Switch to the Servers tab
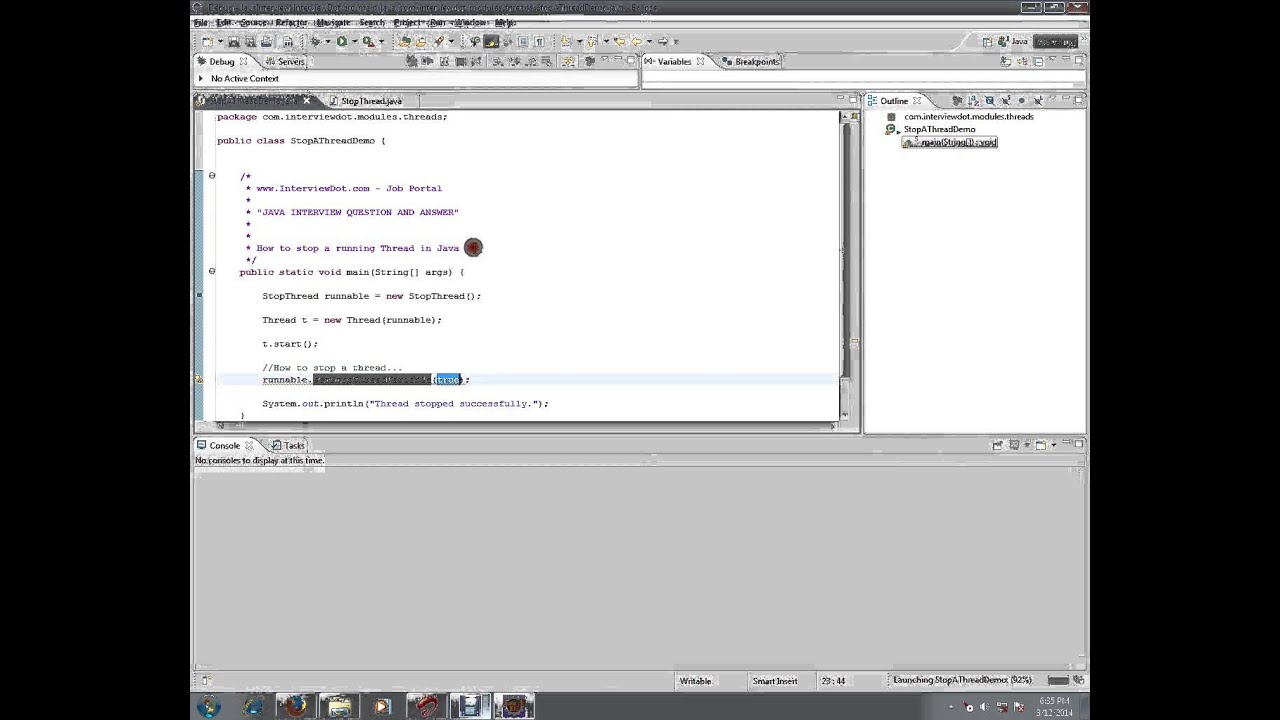 (x=284, y=62)
